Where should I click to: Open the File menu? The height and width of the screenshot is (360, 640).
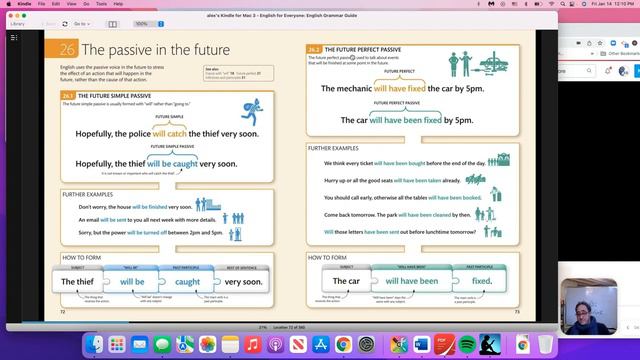[42, 4]
